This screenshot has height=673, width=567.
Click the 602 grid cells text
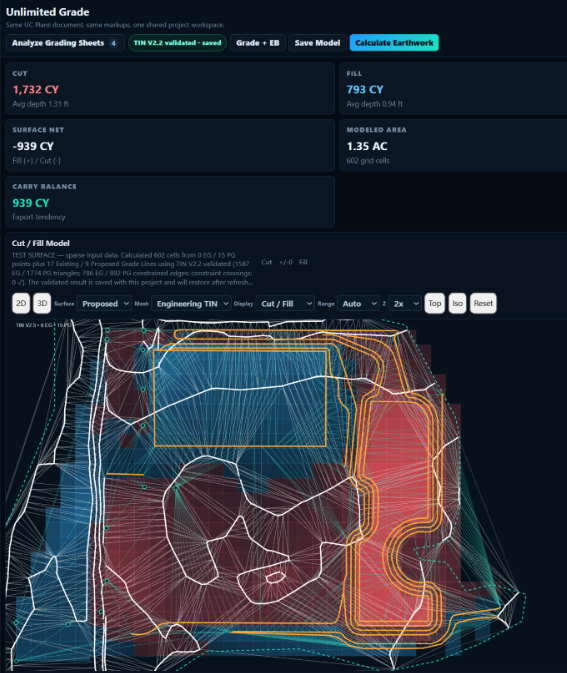368,161
